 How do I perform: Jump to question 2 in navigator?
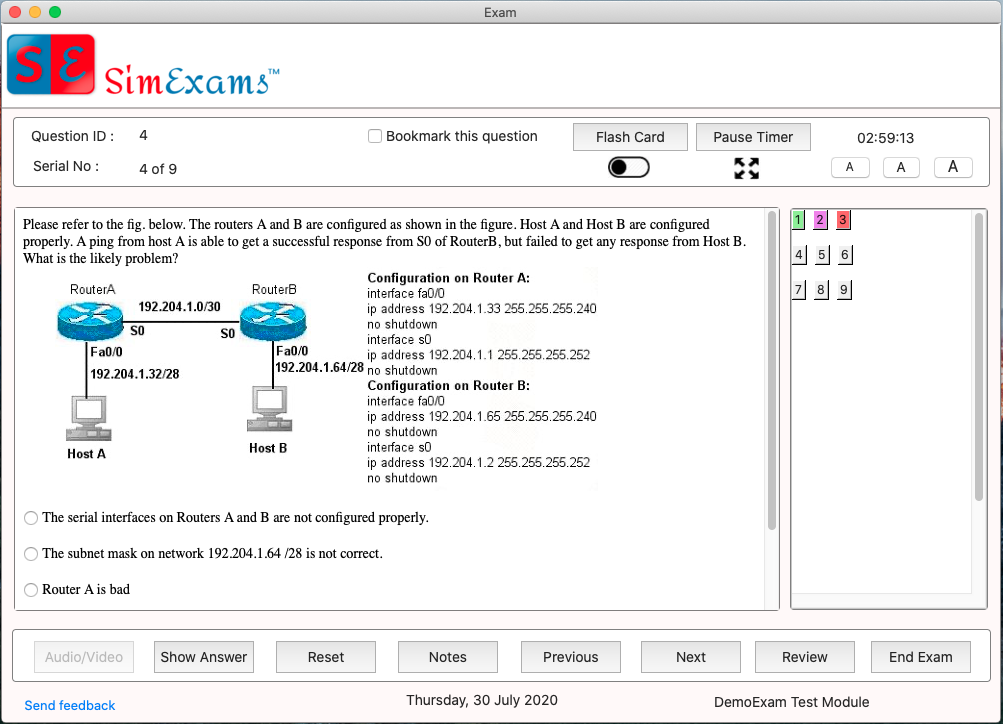(x=820, y=220)
